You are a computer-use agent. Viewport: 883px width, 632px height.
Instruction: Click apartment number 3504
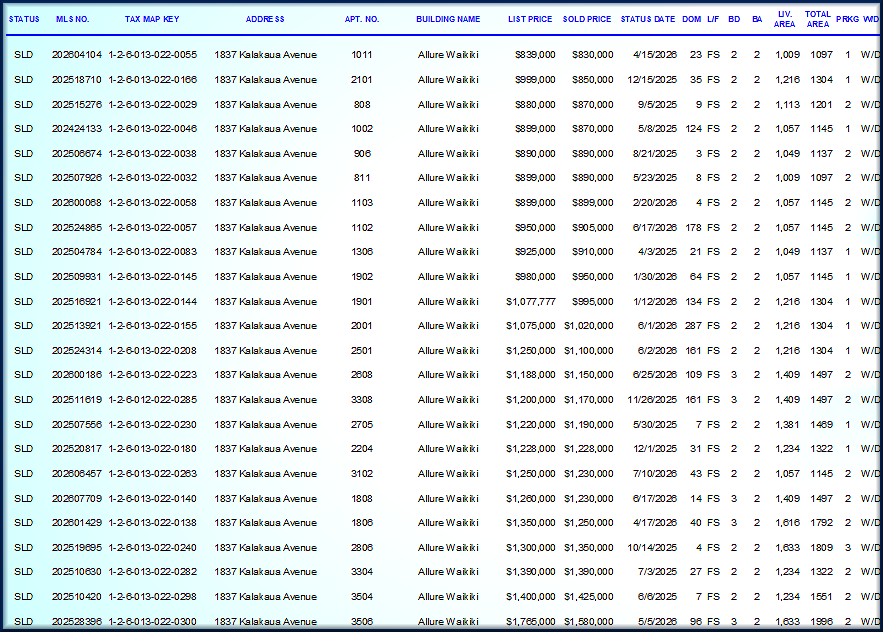pos(362,597)
